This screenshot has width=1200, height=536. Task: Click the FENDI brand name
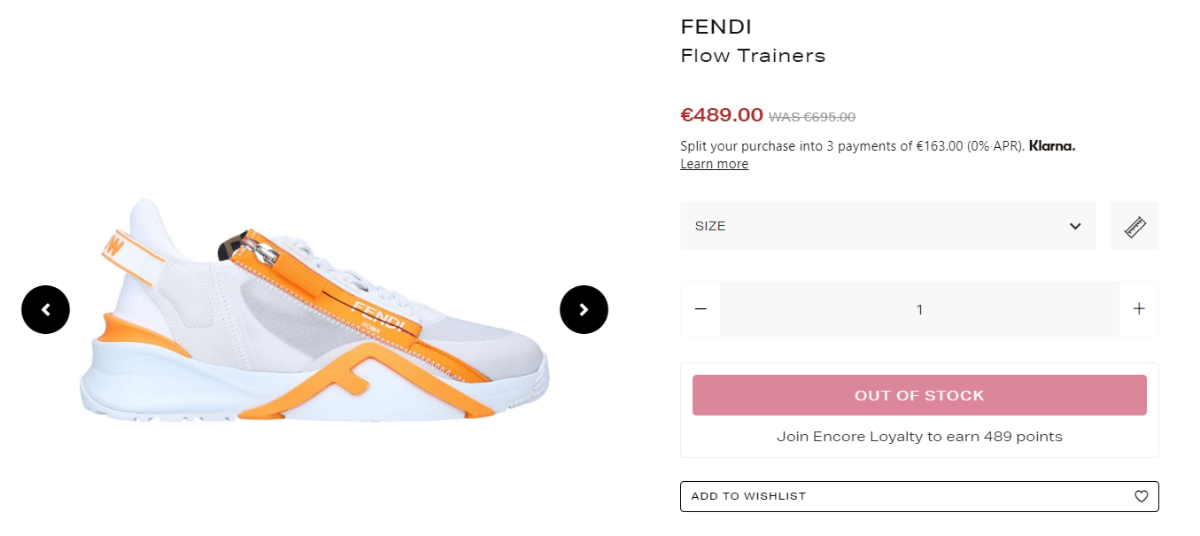[716, 27]
